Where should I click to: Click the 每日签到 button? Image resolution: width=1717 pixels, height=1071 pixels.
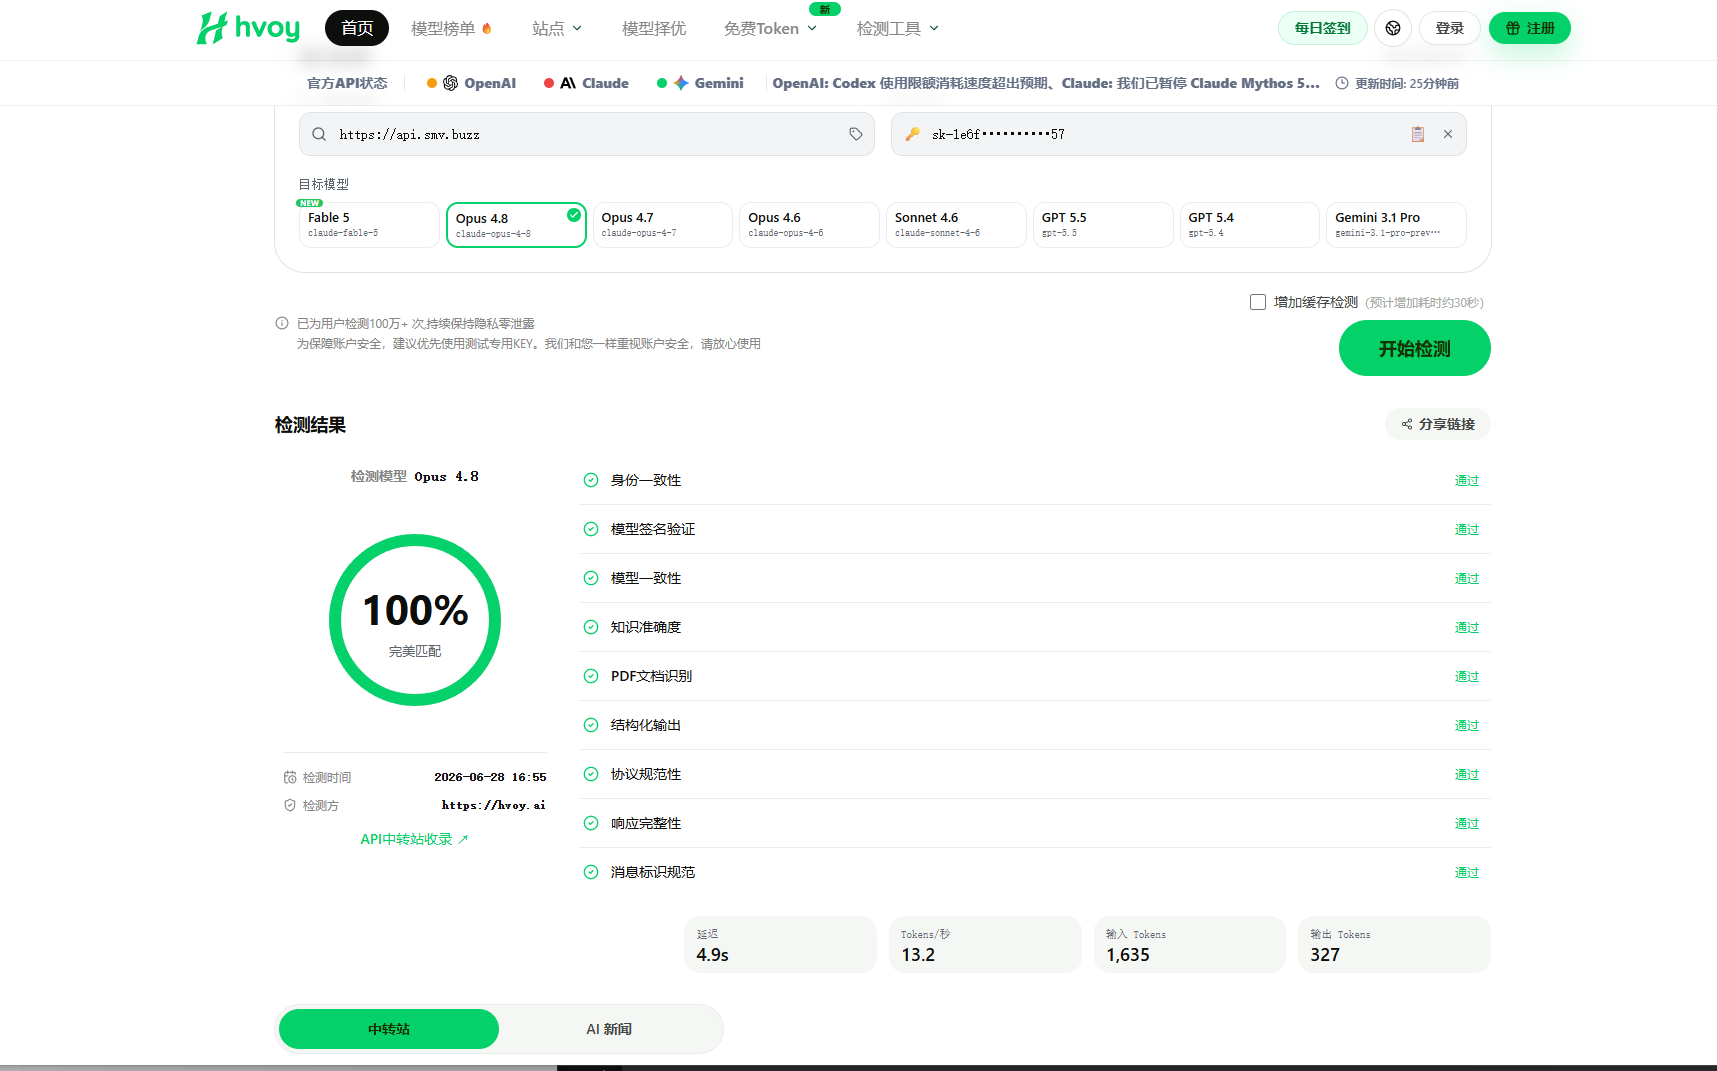point(1322,28)
